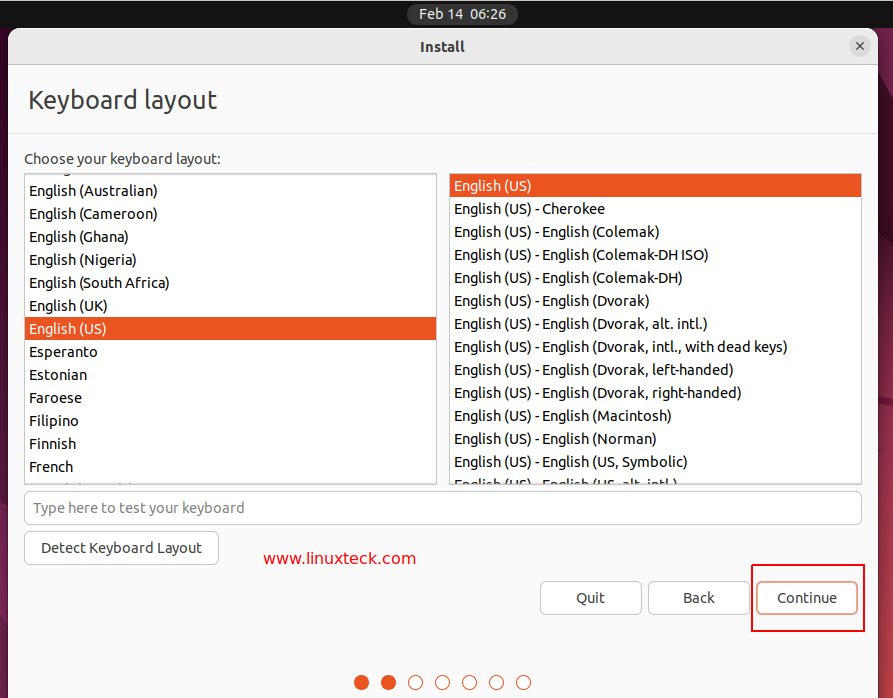The image size is (893, 698).
Task: Select English (US) - English (Norman) variant
Action: (554, 438)
